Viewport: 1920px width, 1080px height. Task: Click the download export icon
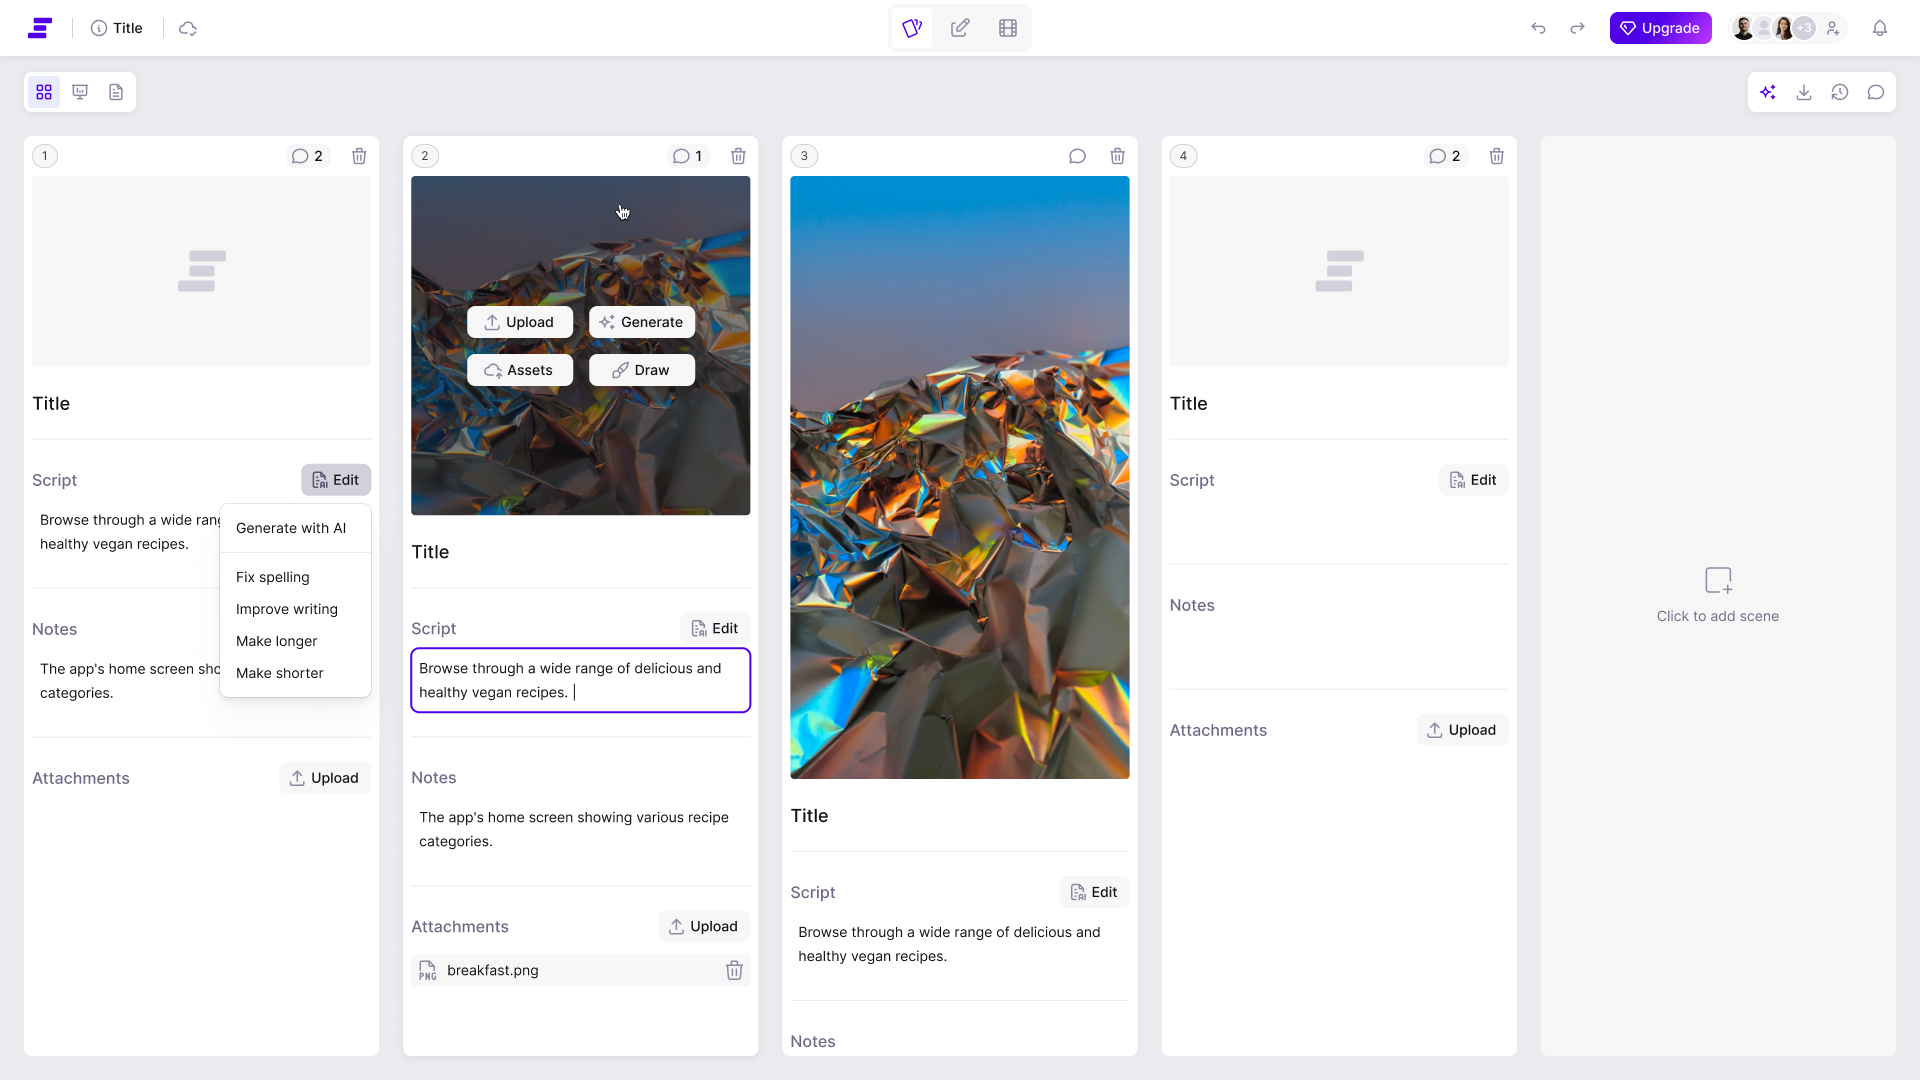click(1804, 92)
